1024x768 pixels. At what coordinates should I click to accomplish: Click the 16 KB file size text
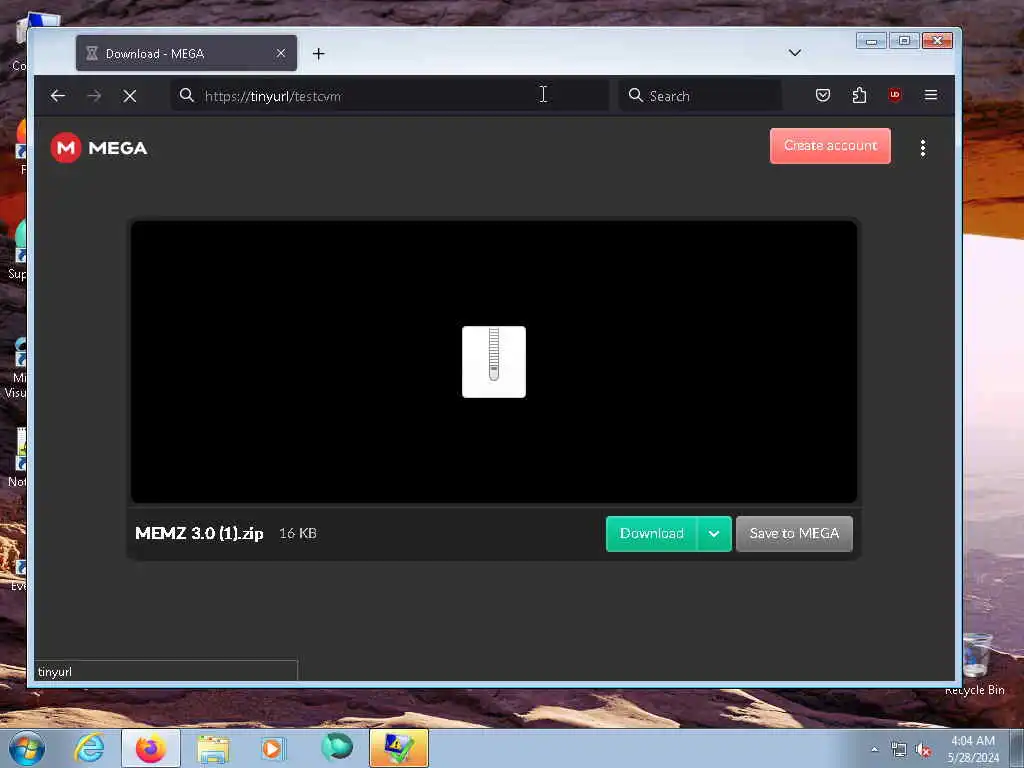point(298,534)
